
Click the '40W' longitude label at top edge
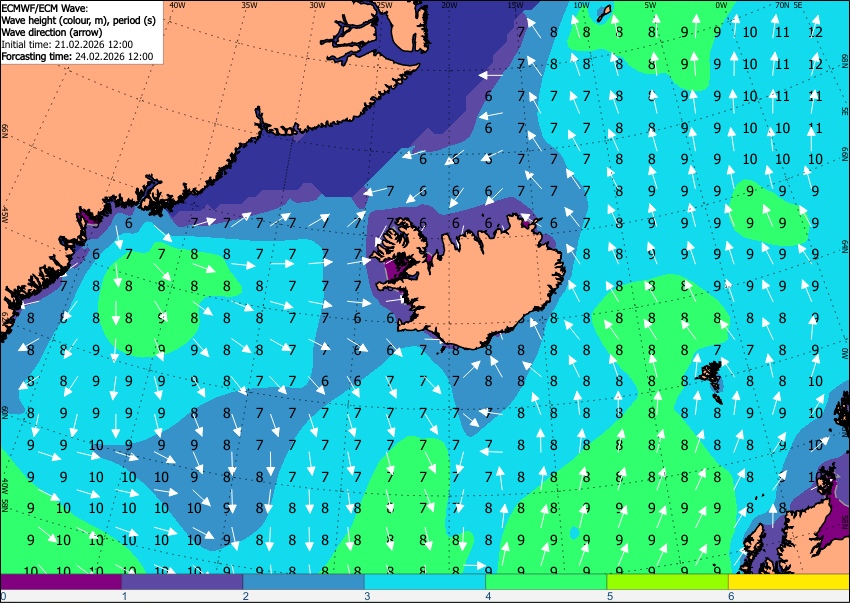click(x=177, y=5)
